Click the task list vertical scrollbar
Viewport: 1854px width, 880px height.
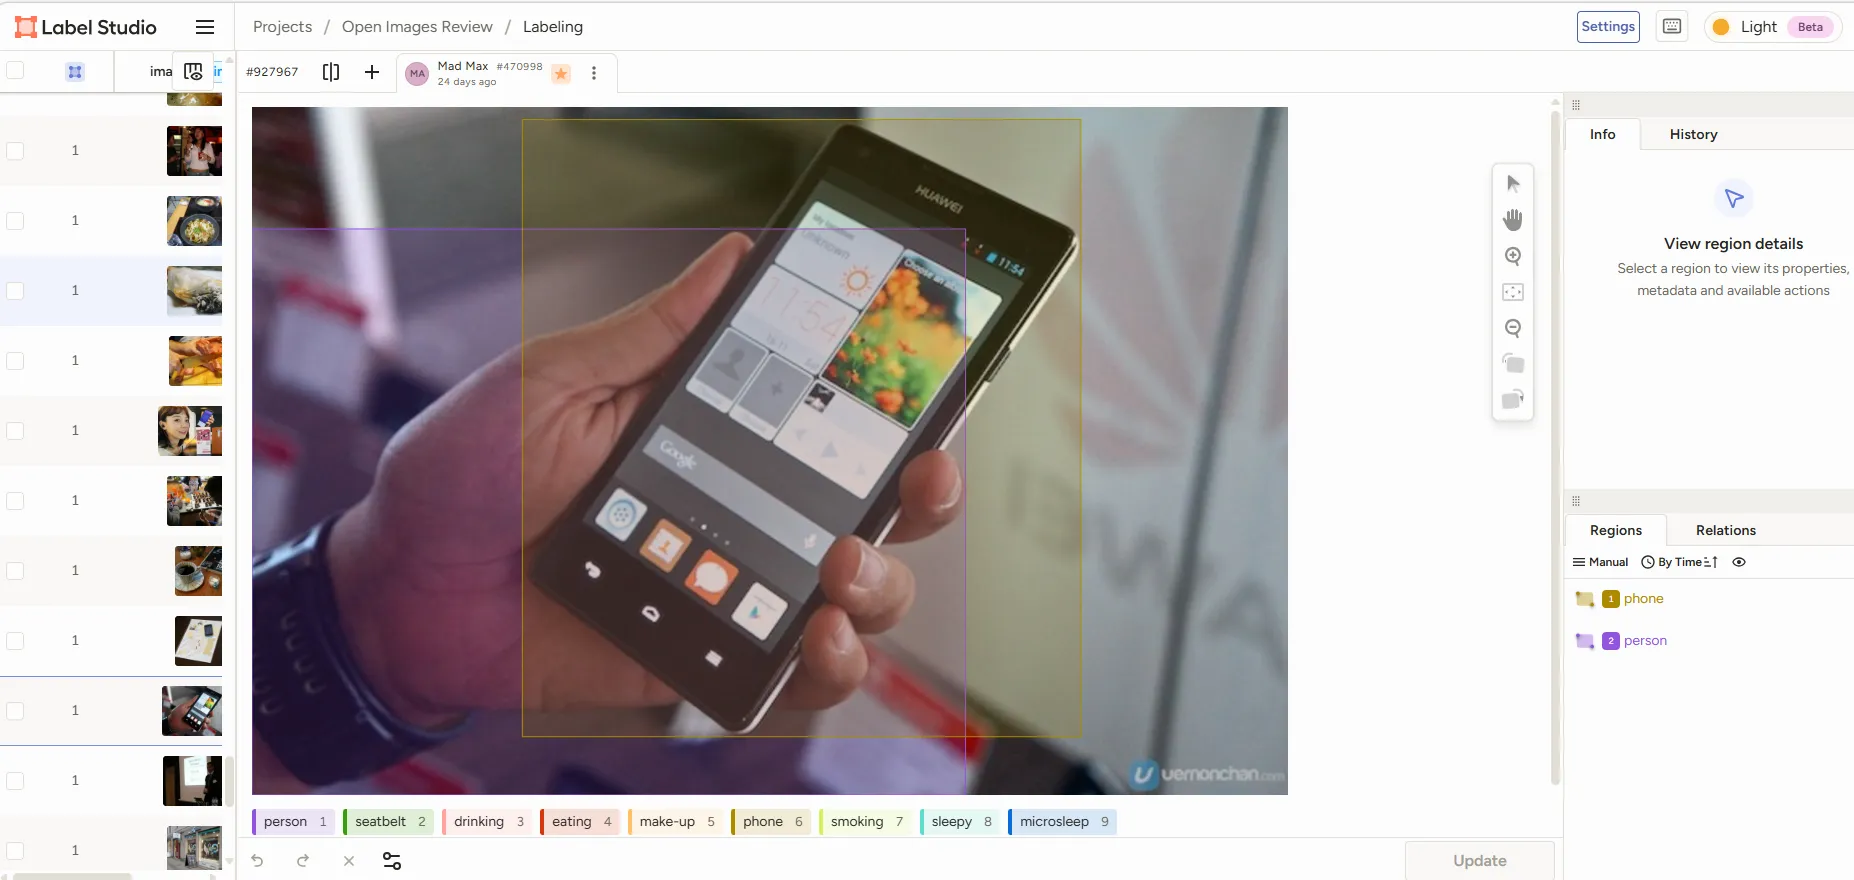pos(229,780)
